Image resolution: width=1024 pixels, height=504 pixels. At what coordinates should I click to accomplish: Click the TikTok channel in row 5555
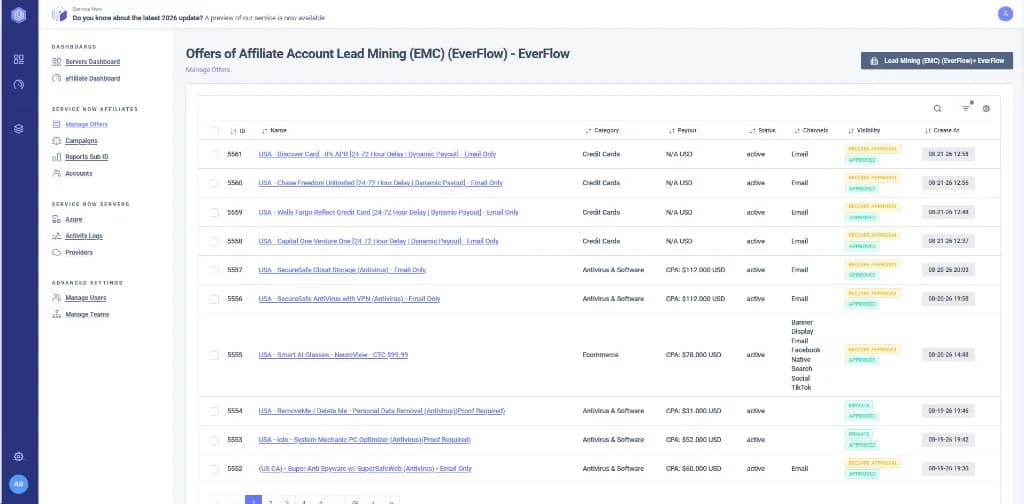pos(800,388)
